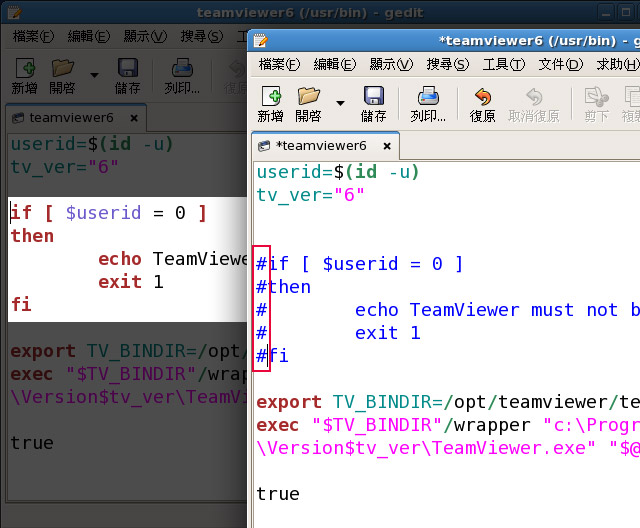Click 'if [ $userid = 0 ]' in background editor
Screen dimensions: 640x528
pos(109,213)
